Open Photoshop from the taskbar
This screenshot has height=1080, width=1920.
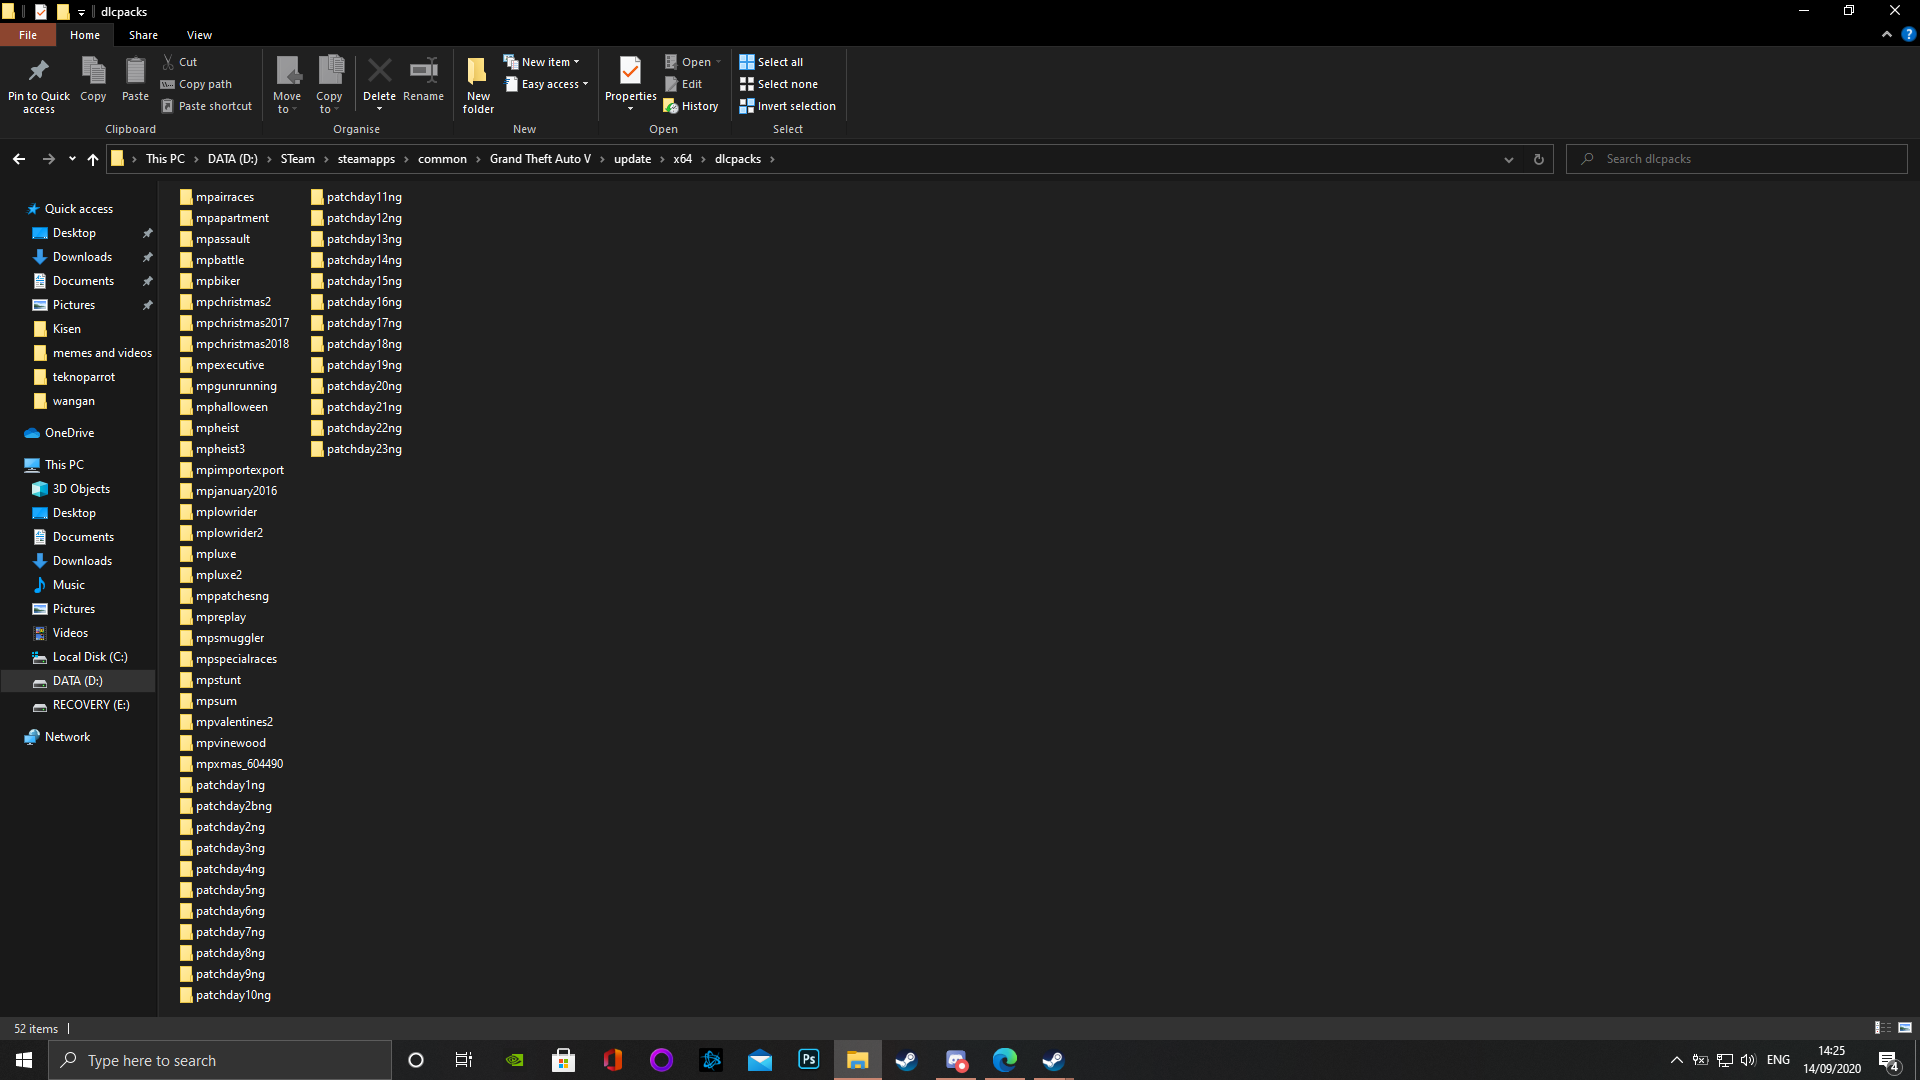pos(809,1060)
